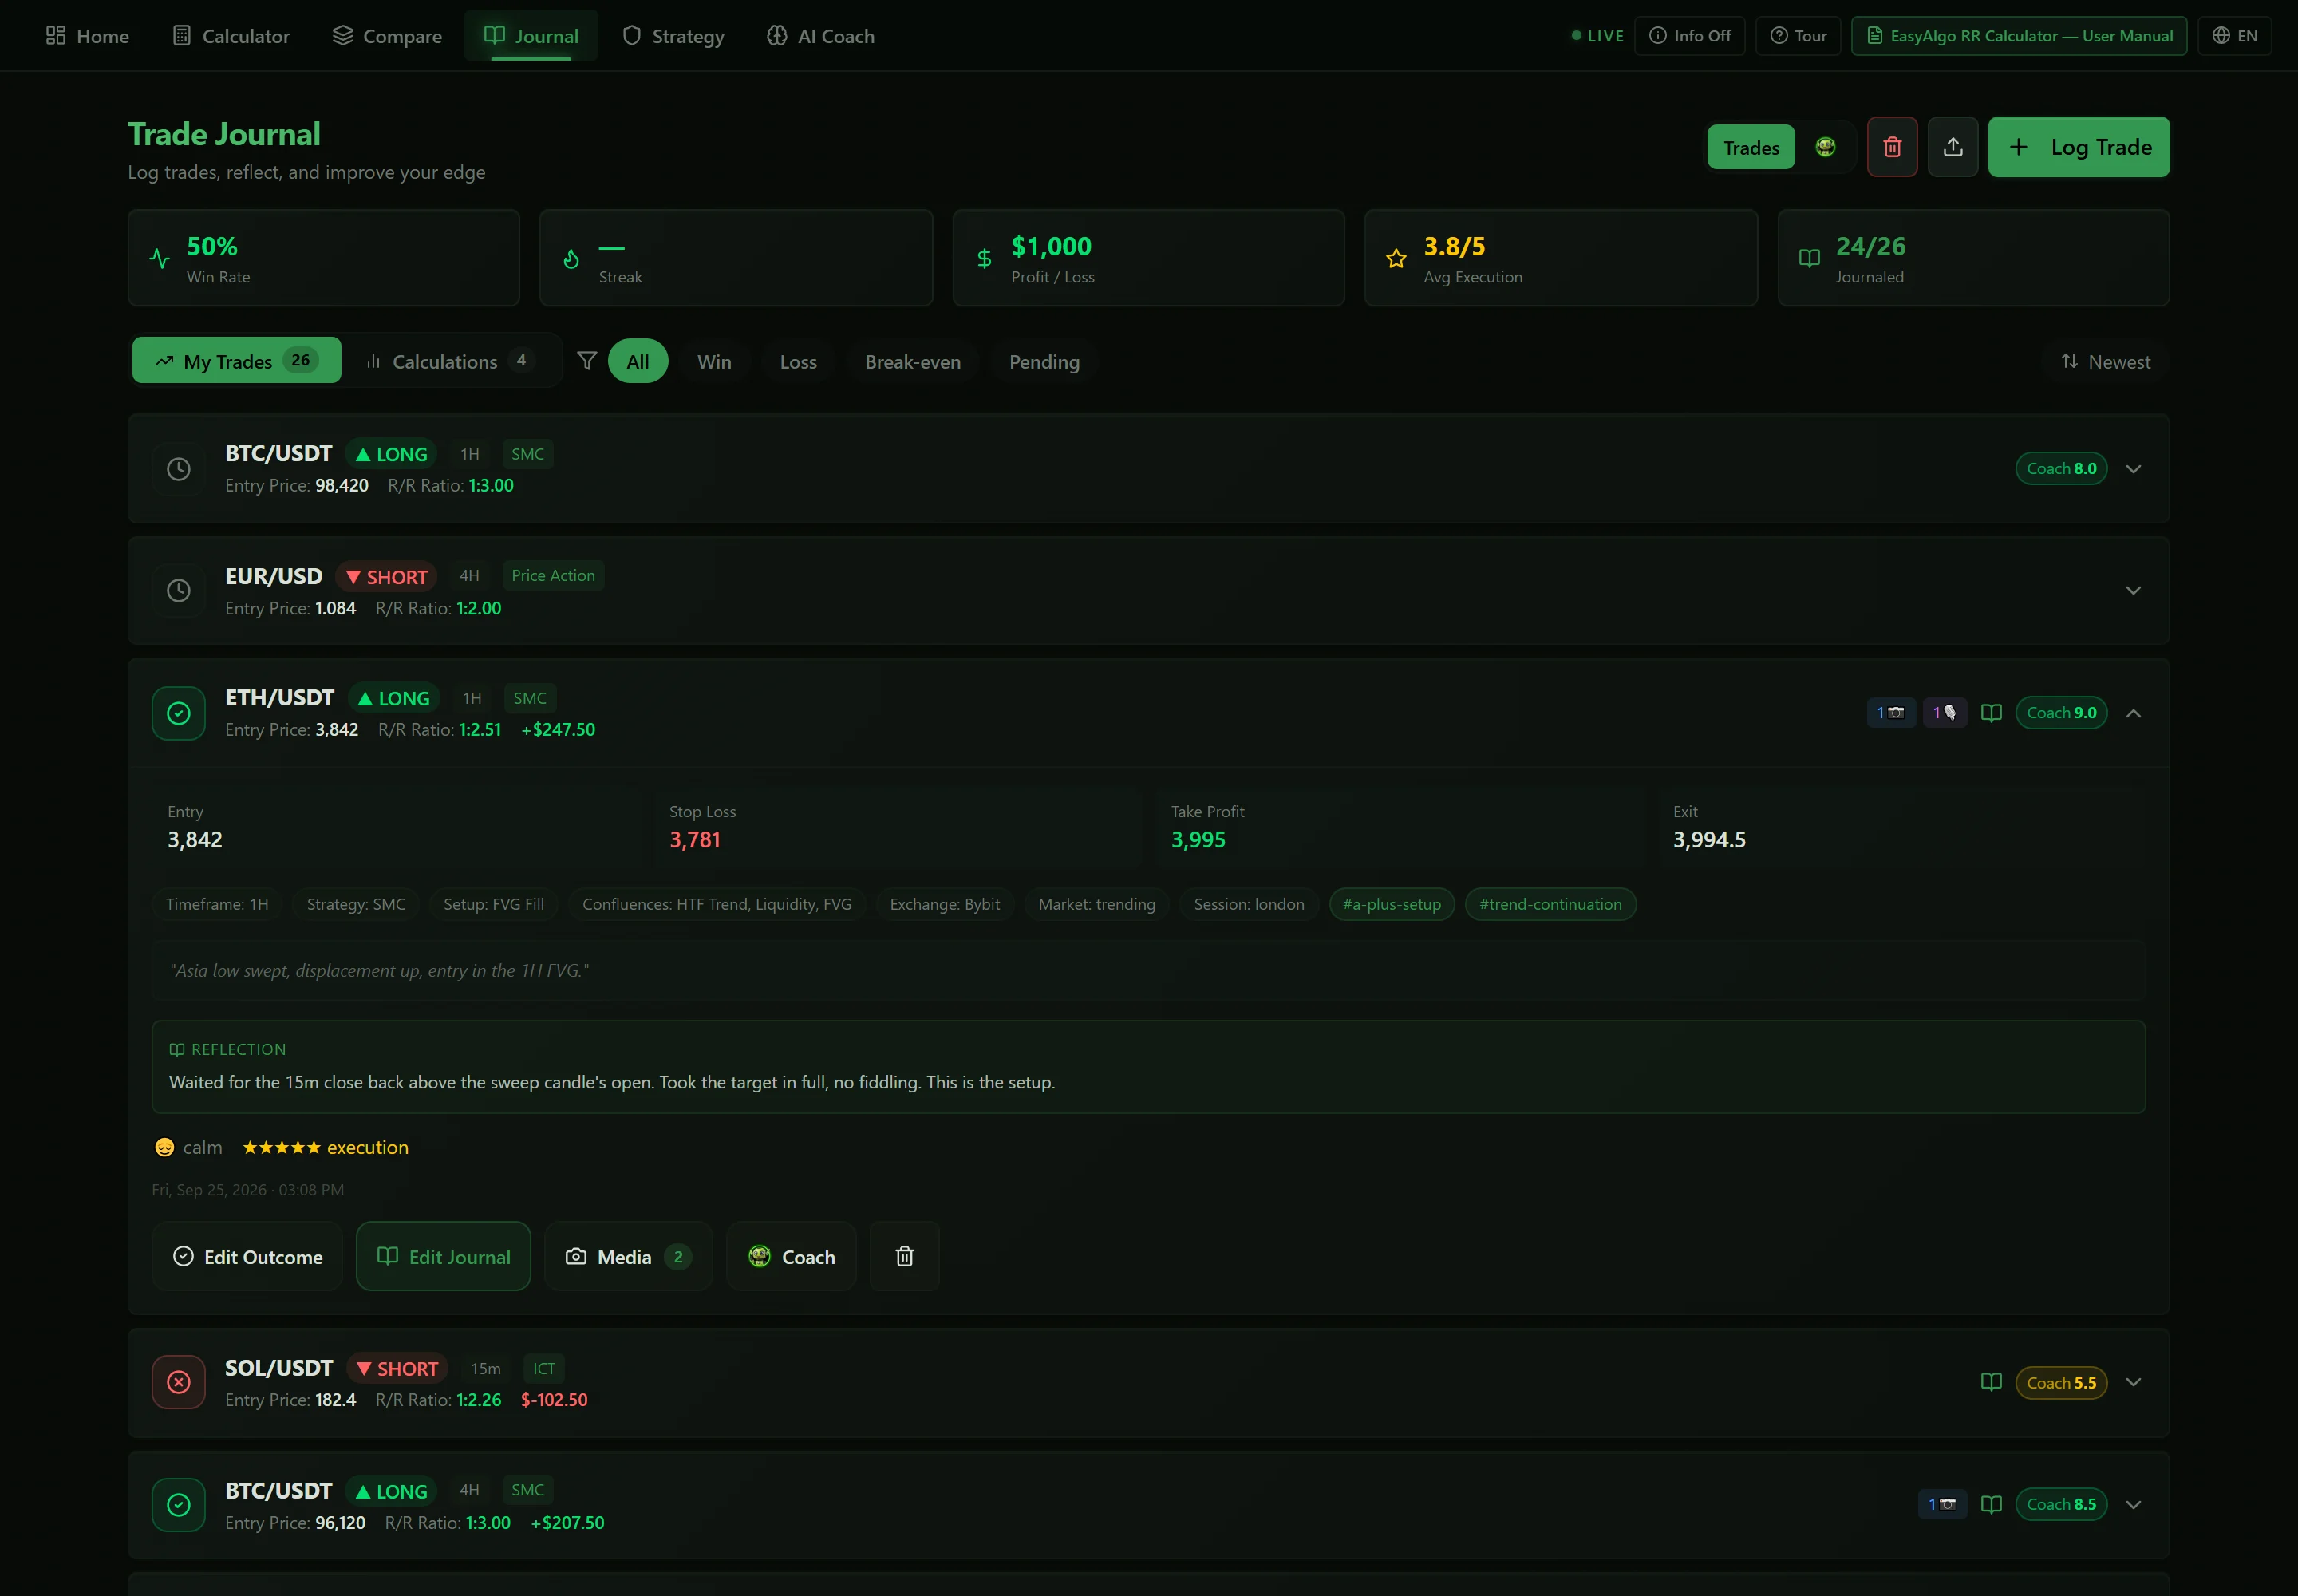Screen dimensions: 2298x1596
Task: Click the Edit Journal button
Action: pyautogui.click(x=443, y=1256)
